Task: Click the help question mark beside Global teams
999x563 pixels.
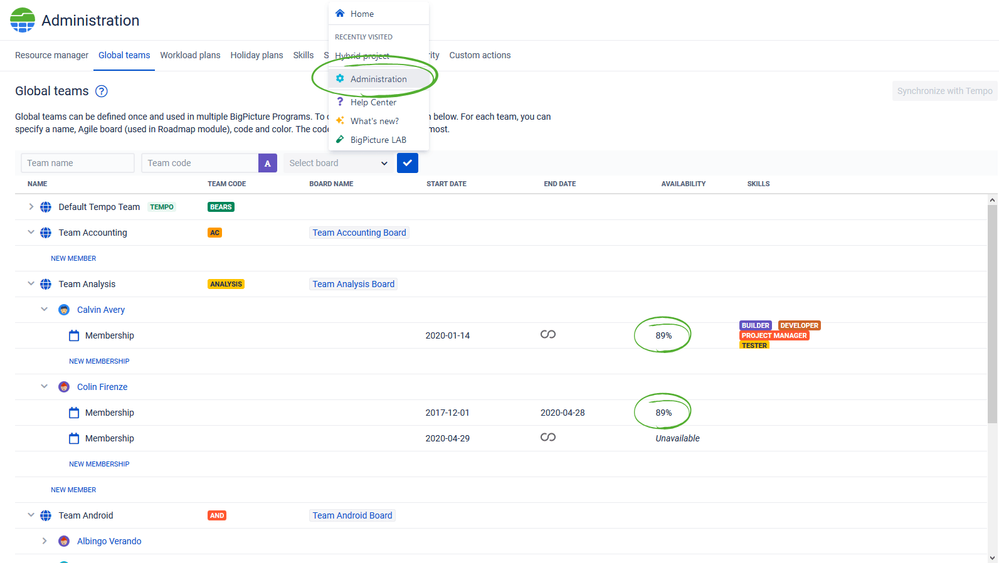Action: [101, 91]
